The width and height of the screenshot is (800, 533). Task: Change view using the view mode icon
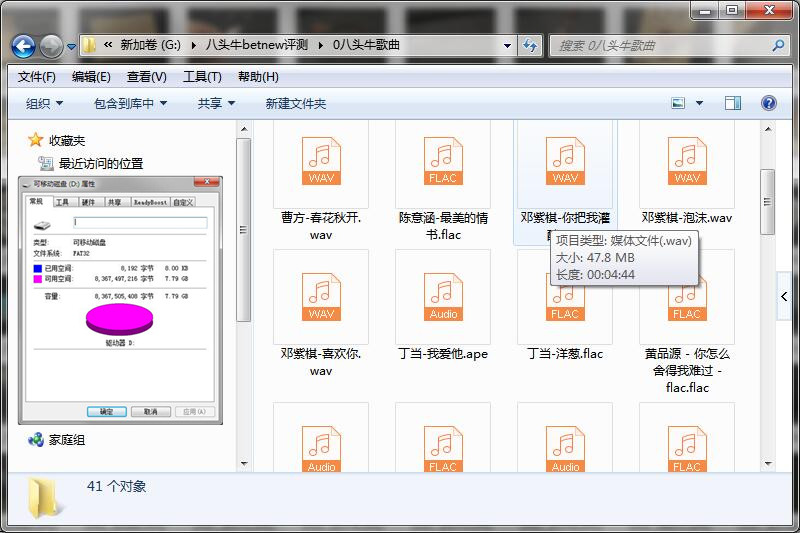click(678, 104)
